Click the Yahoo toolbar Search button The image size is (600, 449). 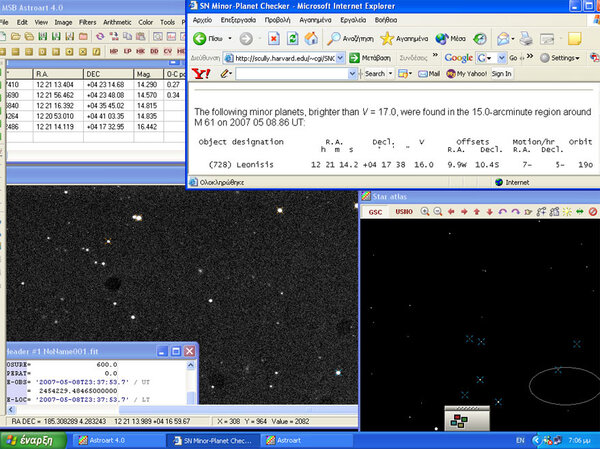click(x=374, y=73)
